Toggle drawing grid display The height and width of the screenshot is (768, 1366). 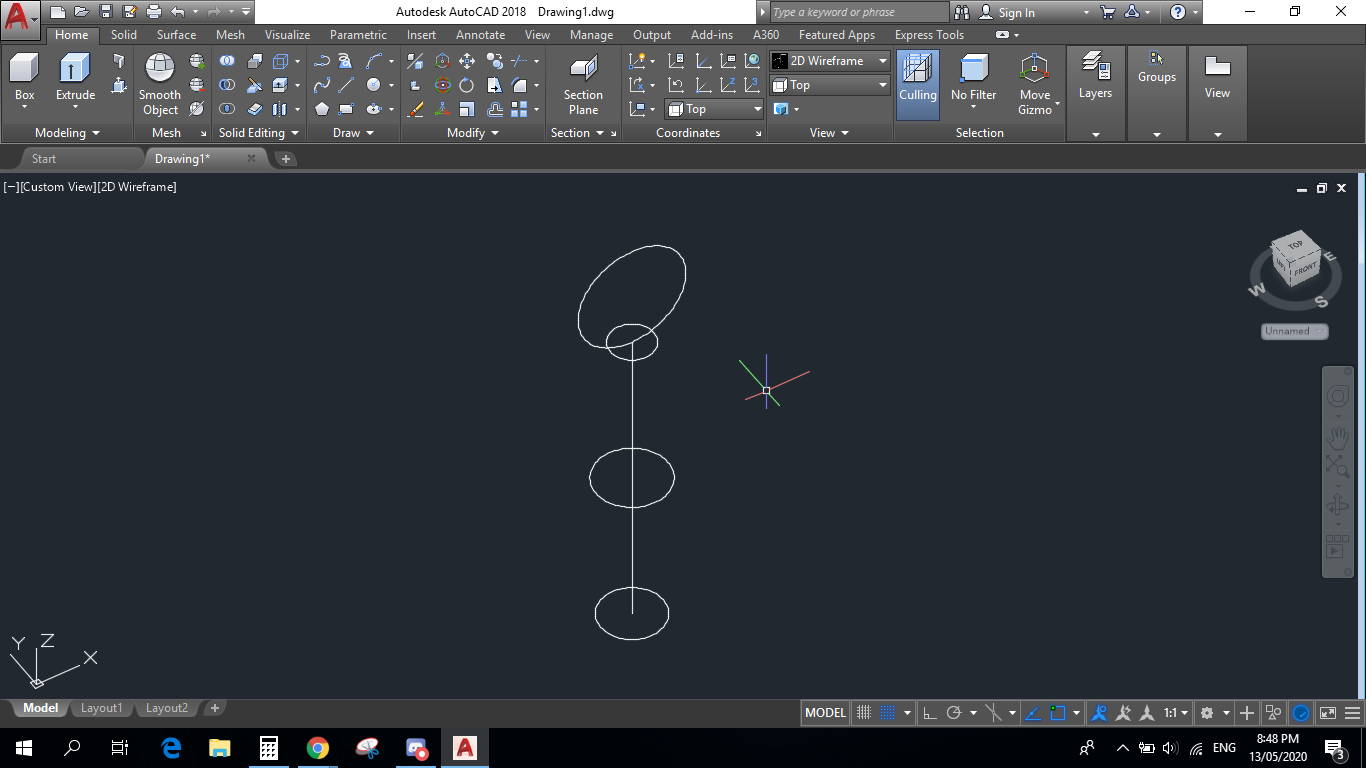coord(865,713)
